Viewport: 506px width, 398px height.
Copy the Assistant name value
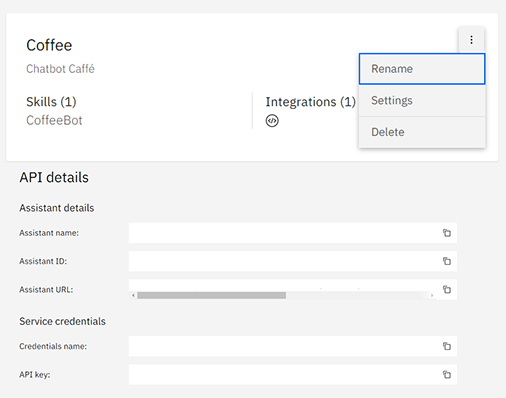pos(447,233)
